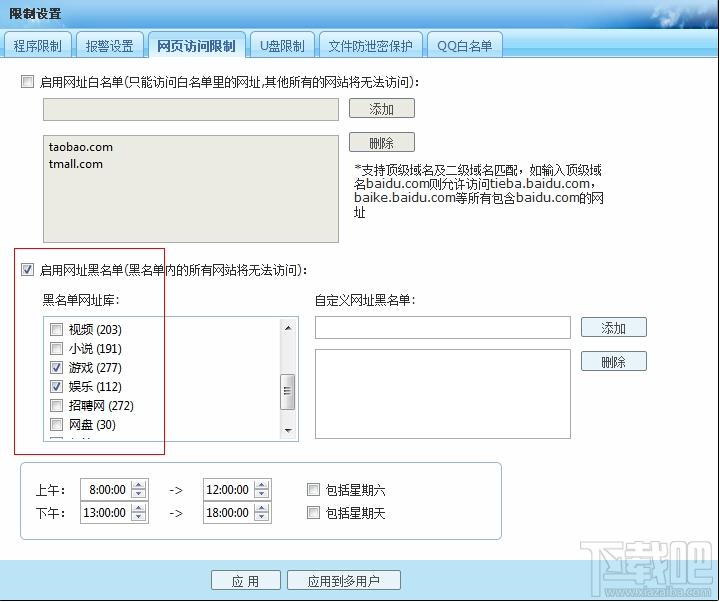Image resolution: width=720 pixels, height=602 pixels.
Task: Enable the 包括星期六 checkbox
Action: [x=313, y=489]
